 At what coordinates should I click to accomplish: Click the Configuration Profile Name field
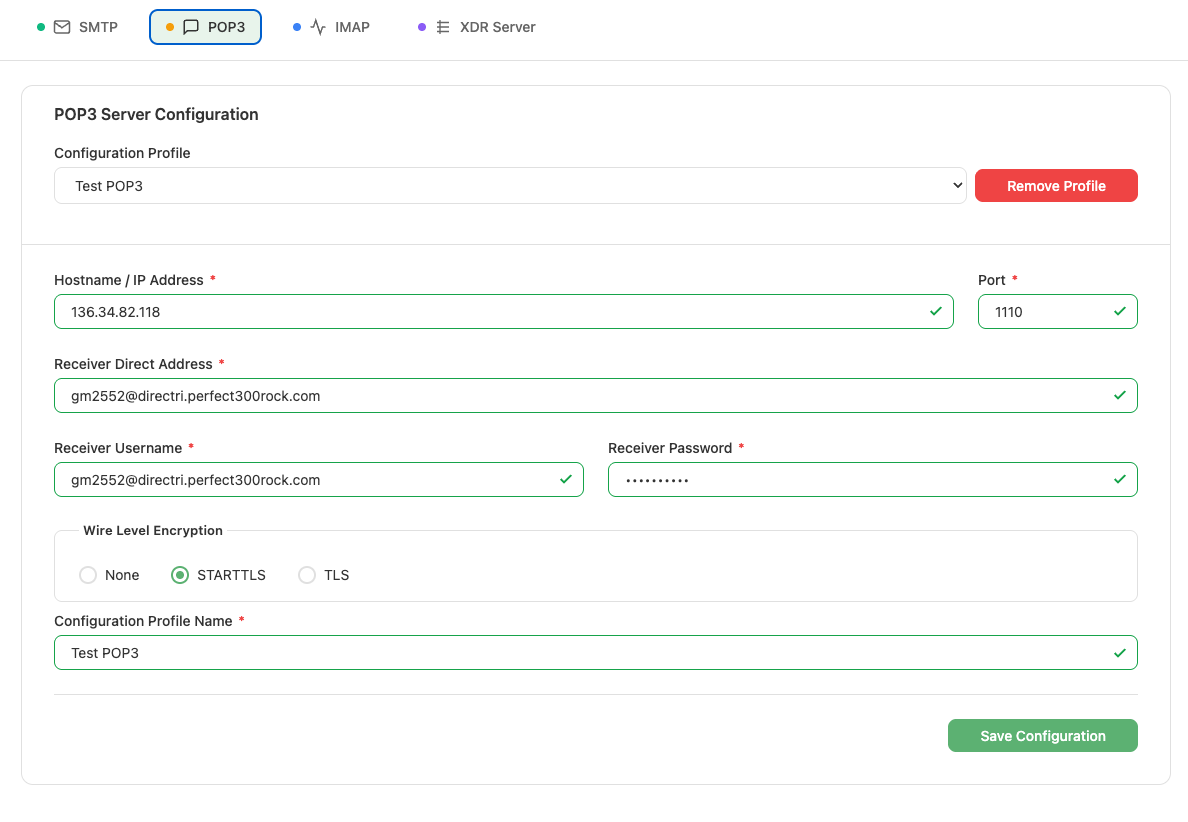click(x=596, y=652)
